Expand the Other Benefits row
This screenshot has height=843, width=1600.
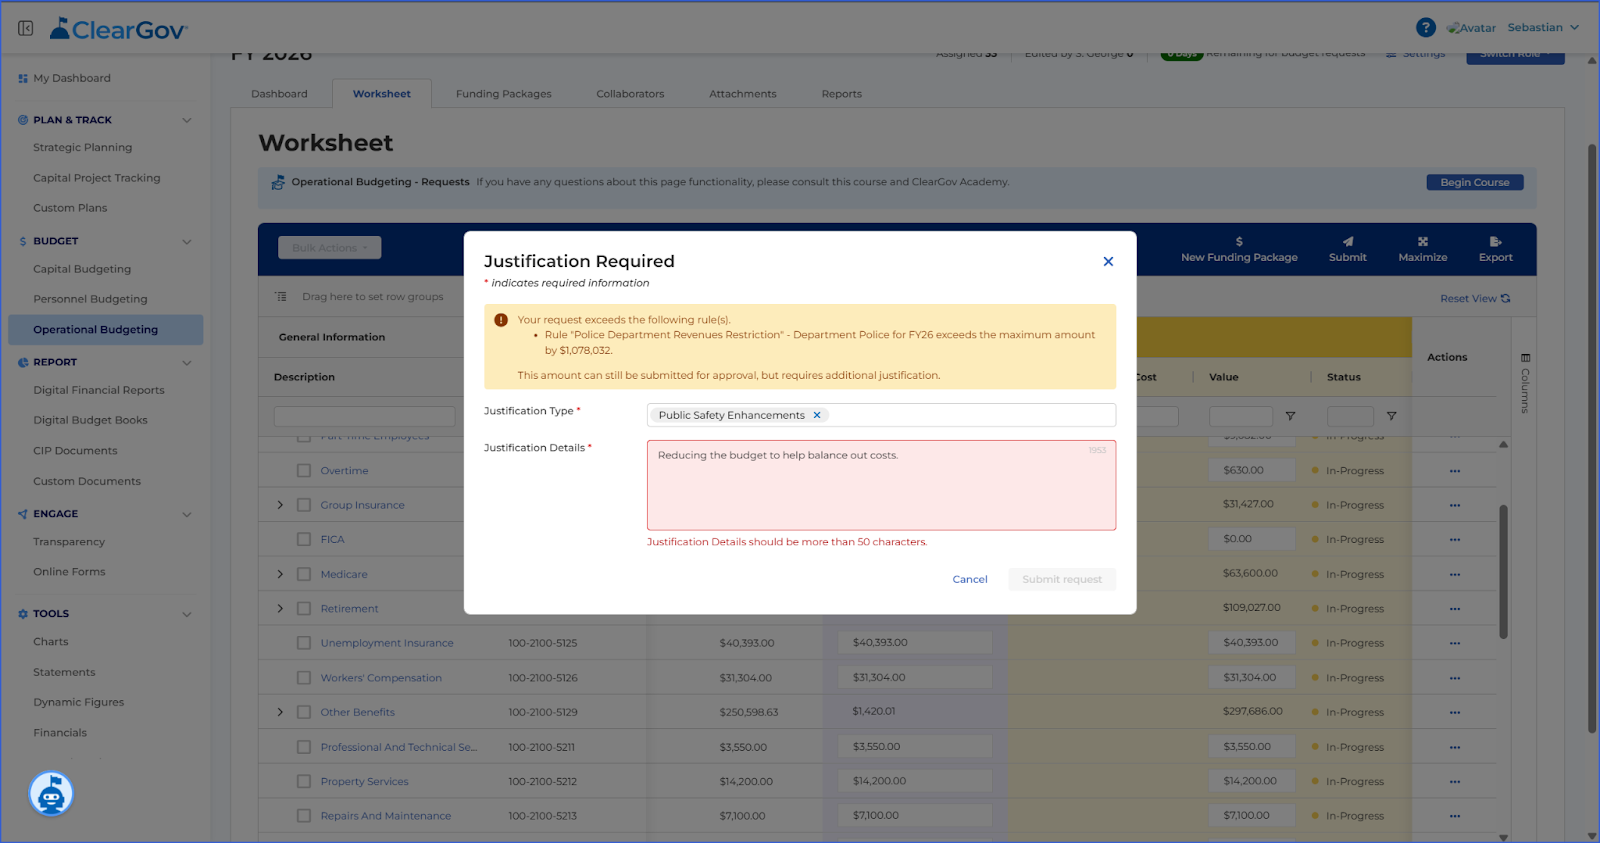[x=280, y=713]
